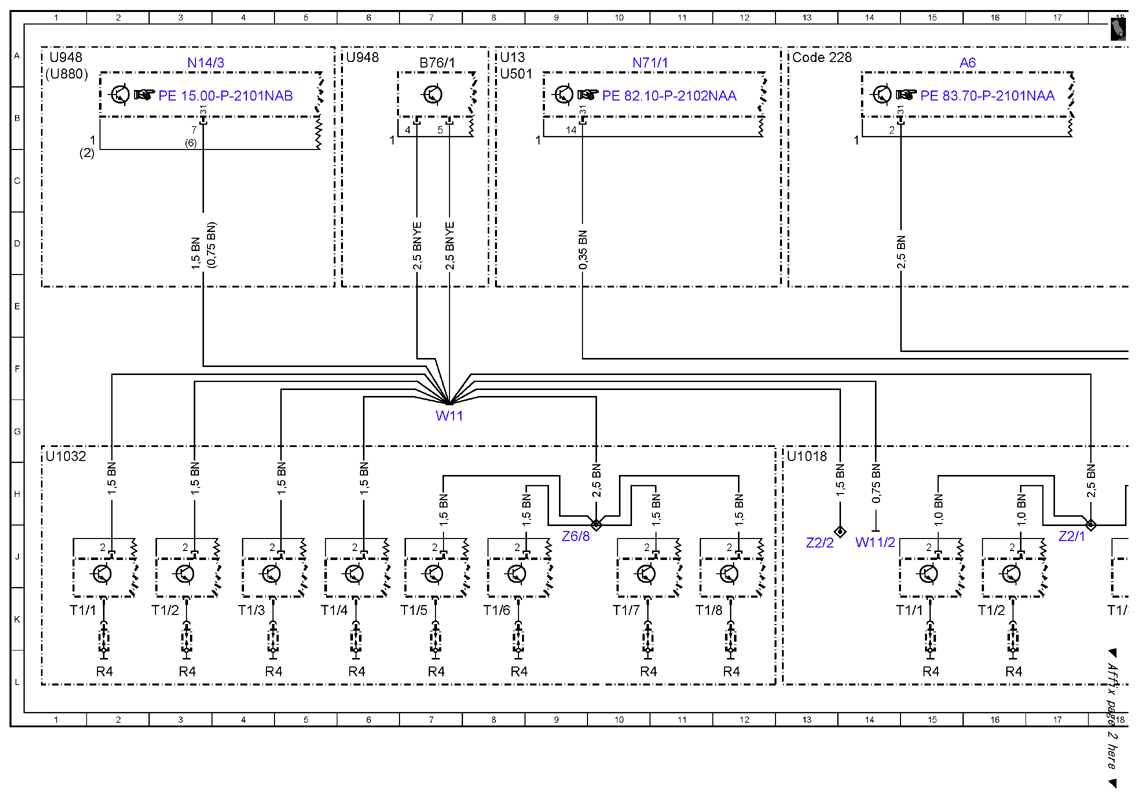Open the PE 15.00-P-2101NAB document link
Image resolution: width=1138 pixels, height=798 pixels.
pyautogui.click(x=226, y=96)
